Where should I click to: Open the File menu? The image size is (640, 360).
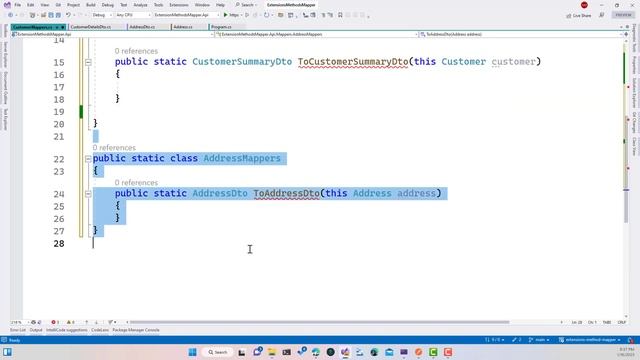(18, 5)
